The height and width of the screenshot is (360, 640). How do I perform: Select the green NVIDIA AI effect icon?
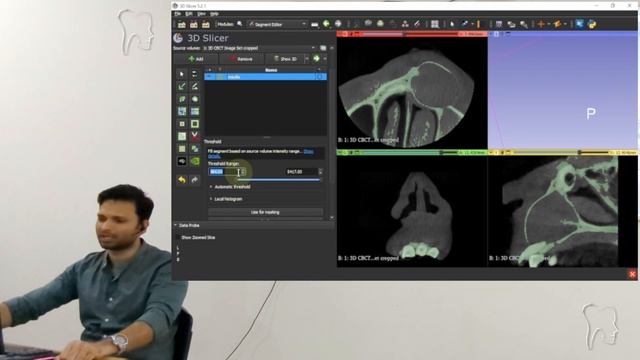tap(195, 161)
